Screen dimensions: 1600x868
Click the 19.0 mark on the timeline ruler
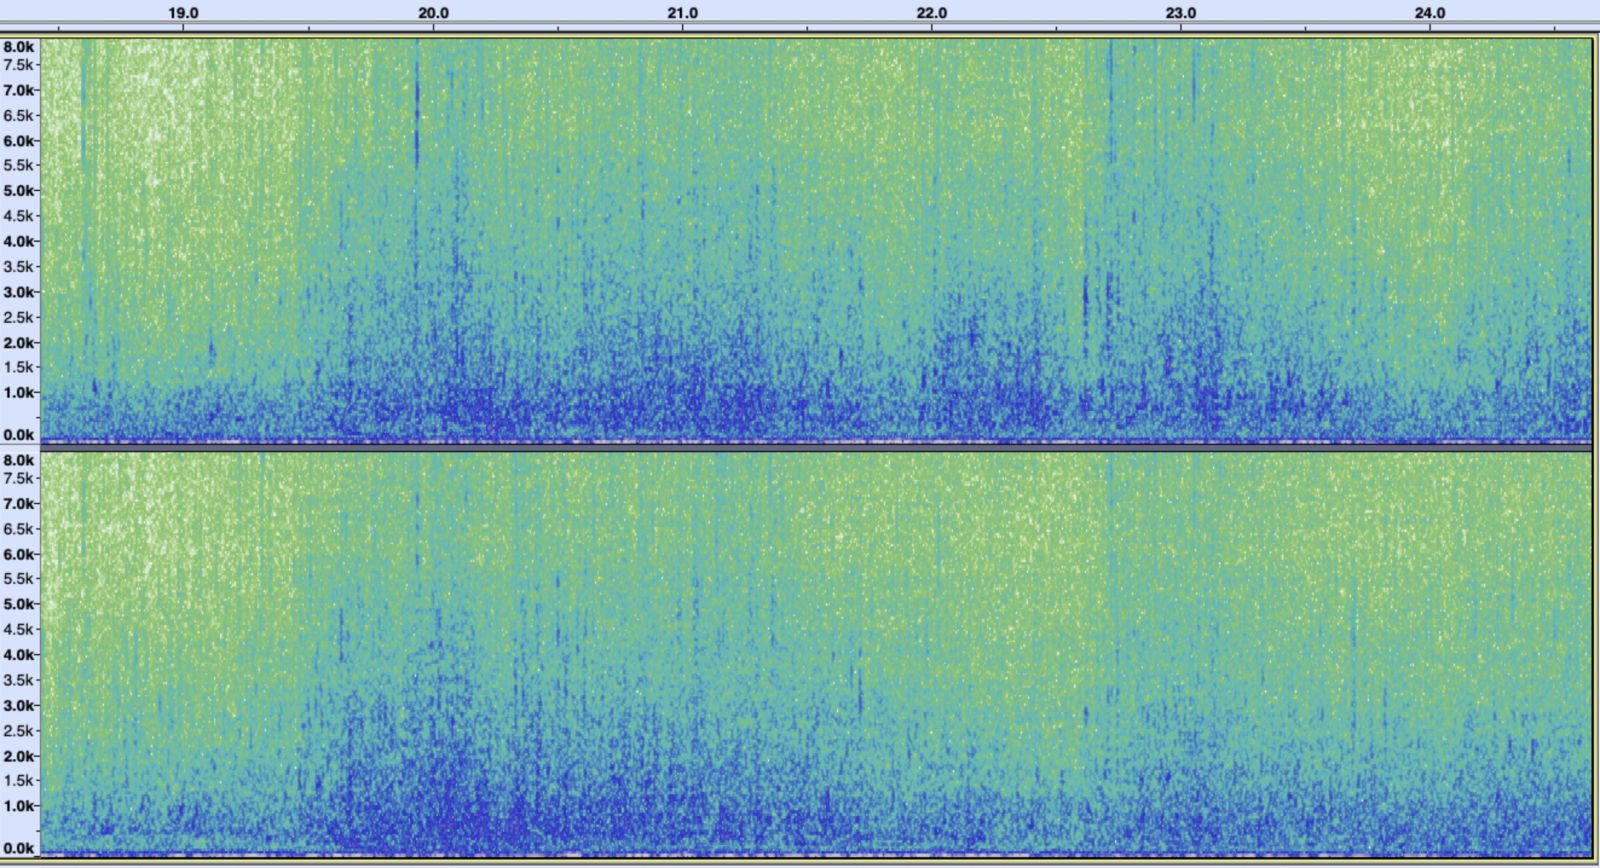coord(183,13)
